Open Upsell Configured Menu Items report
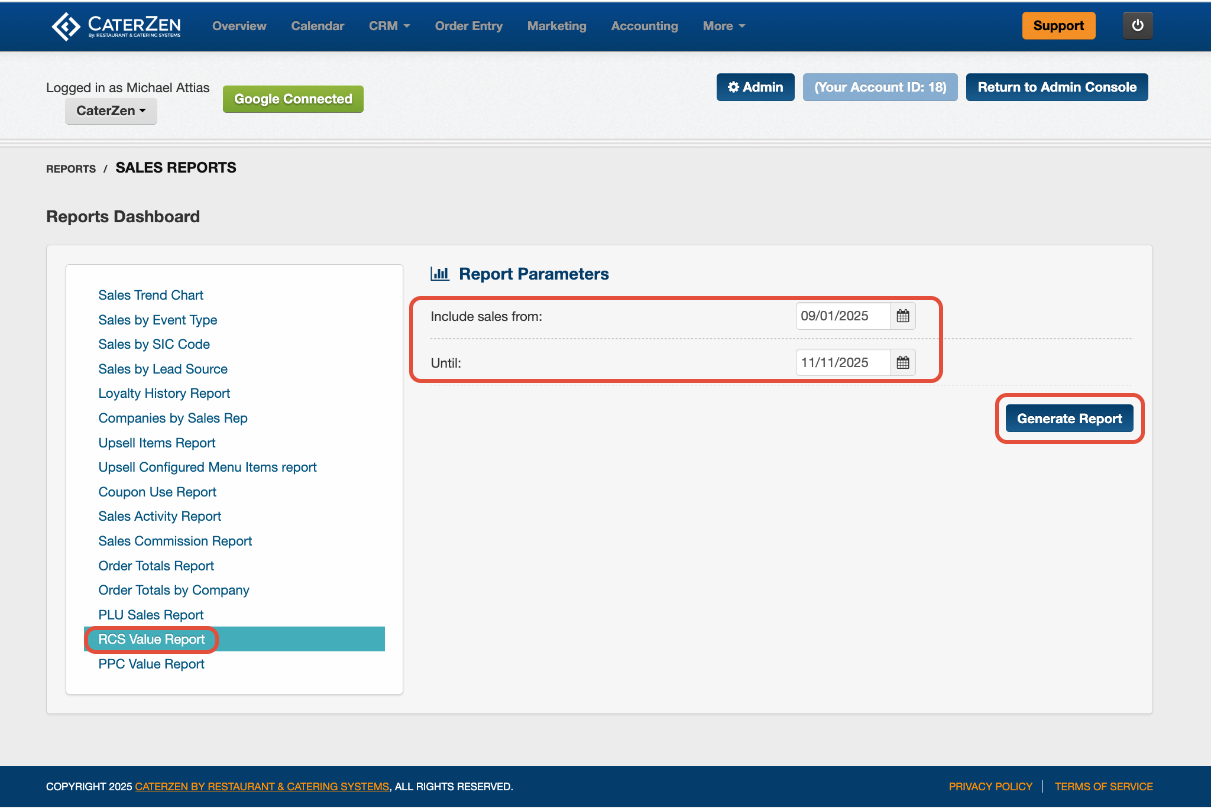The width and height of the screenshot is (1211, 808). click(207, 467)
